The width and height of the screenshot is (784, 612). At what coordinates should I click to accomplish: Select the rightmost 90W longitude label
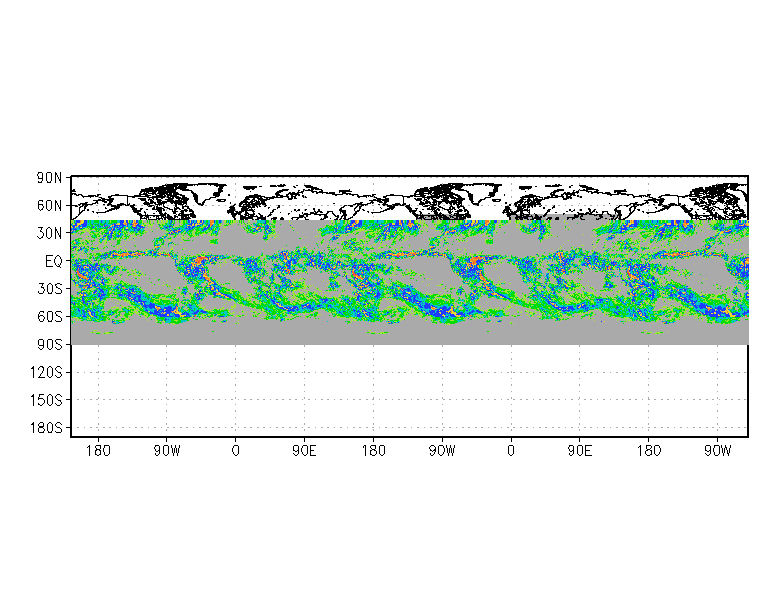717,450
